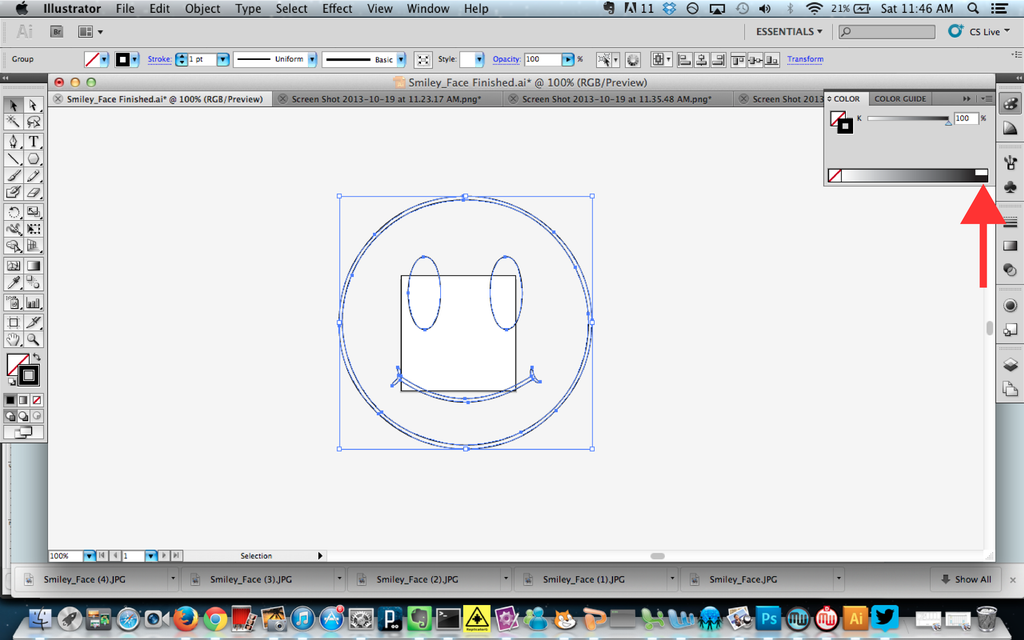Swap fill and stroke colors
The height and width of the screenshot is (640, 1024).
(37, 357)
